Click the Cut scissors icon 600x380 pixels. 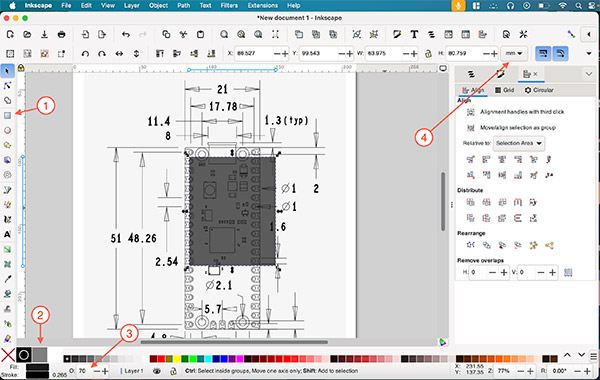click(183, 34)
